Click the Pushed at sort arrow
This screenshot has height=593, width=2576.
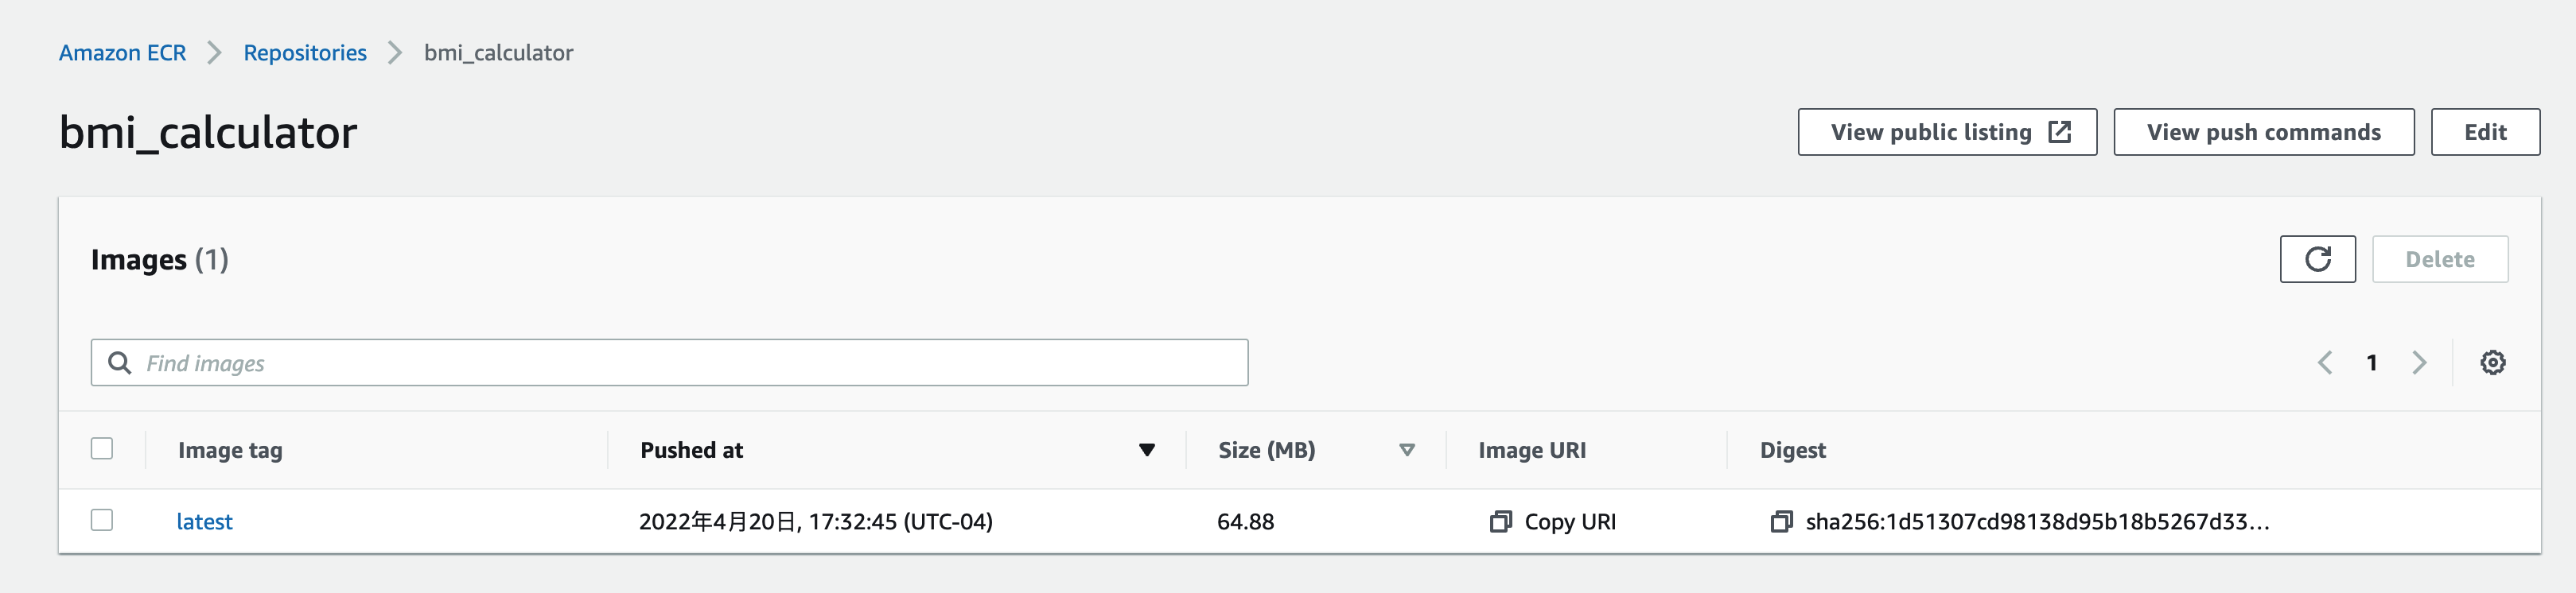pos(1147,450)
